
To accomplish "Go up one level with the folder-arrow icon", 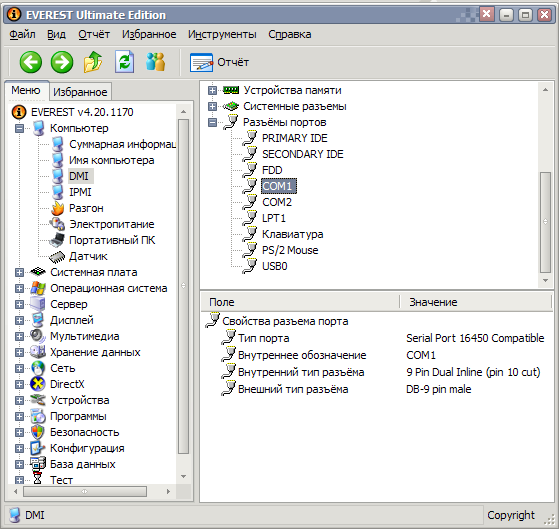I will [x=93, y=62].
